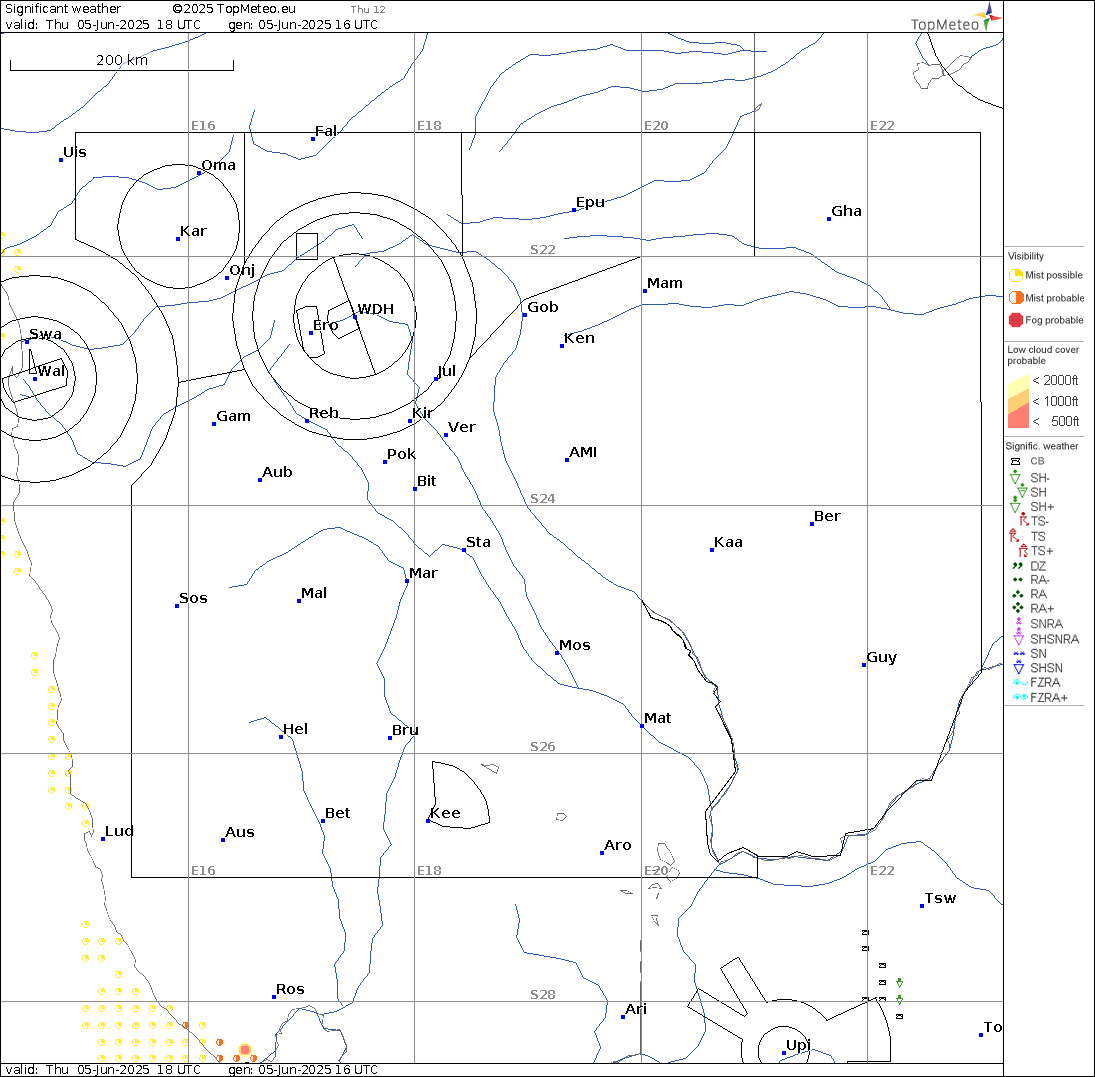This screenshot has width=1095, height=1077.
Task: Click the Fog probable red icon
Action: (x=1015, y=320)
